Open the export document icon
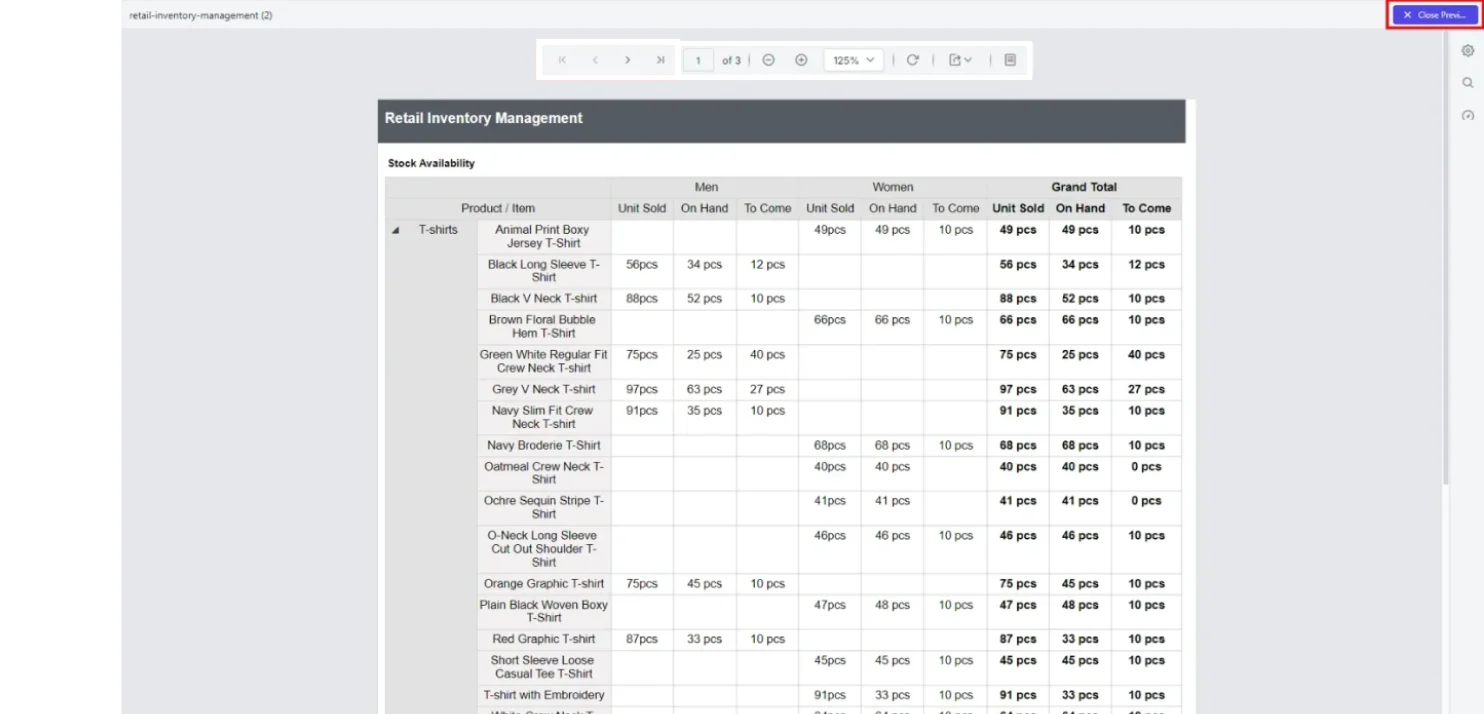The height and width of the screenshot is (714, 1484). (x=954, y=59)
